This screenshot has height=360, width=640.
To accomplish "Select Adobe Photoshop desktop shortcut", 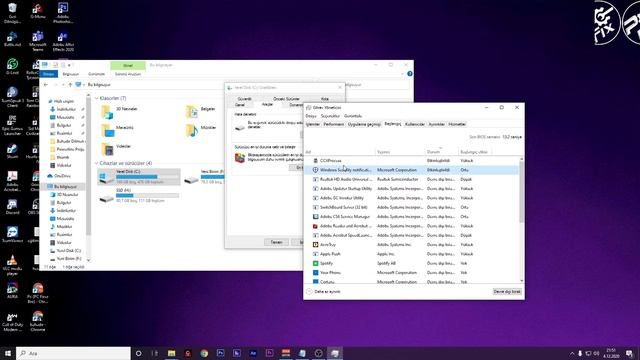I will (x=63, y=13).
